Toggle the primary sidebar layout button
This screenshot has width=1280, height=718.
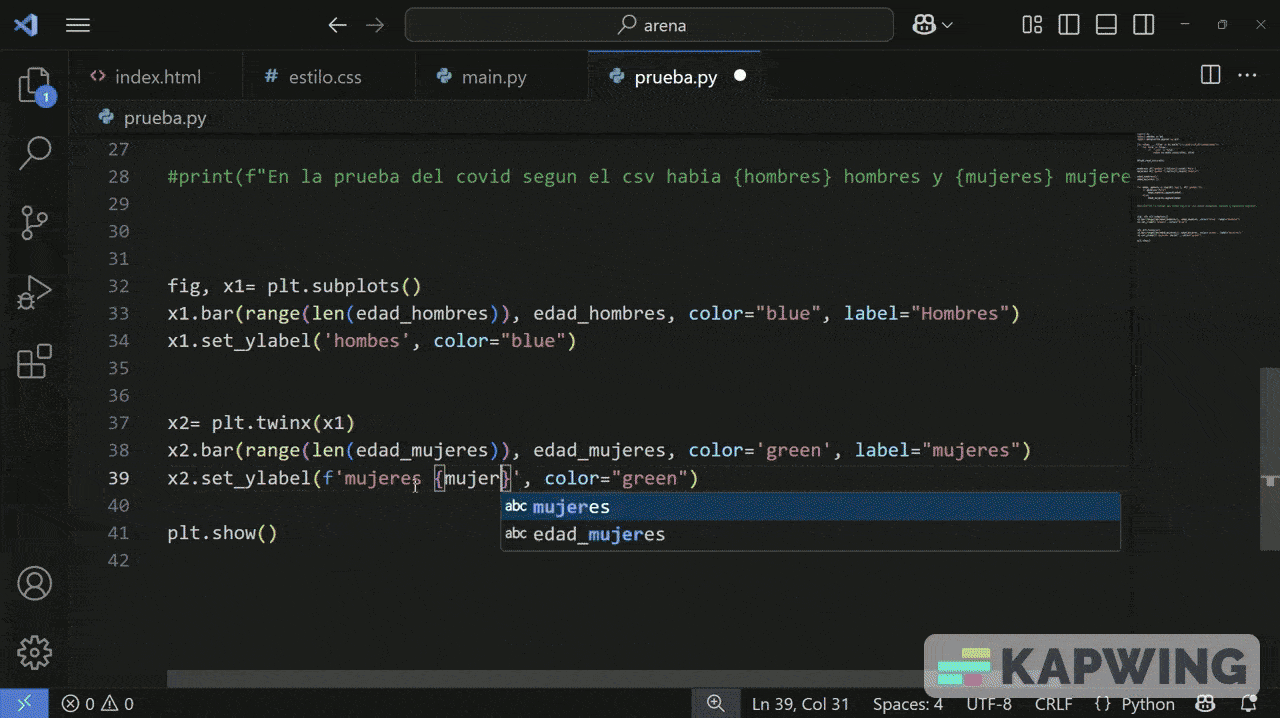[x=1069, y=25]
